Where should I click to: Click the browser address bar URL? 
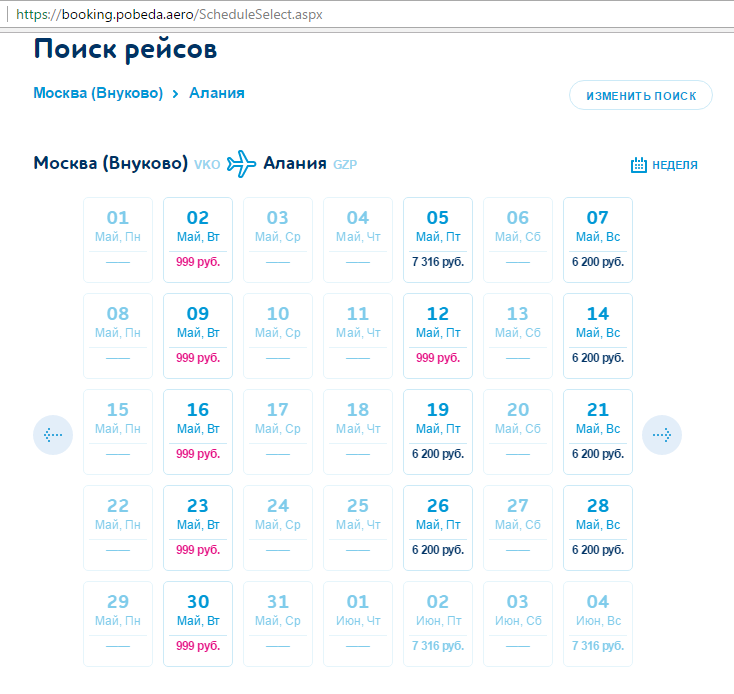coord(169,16)
